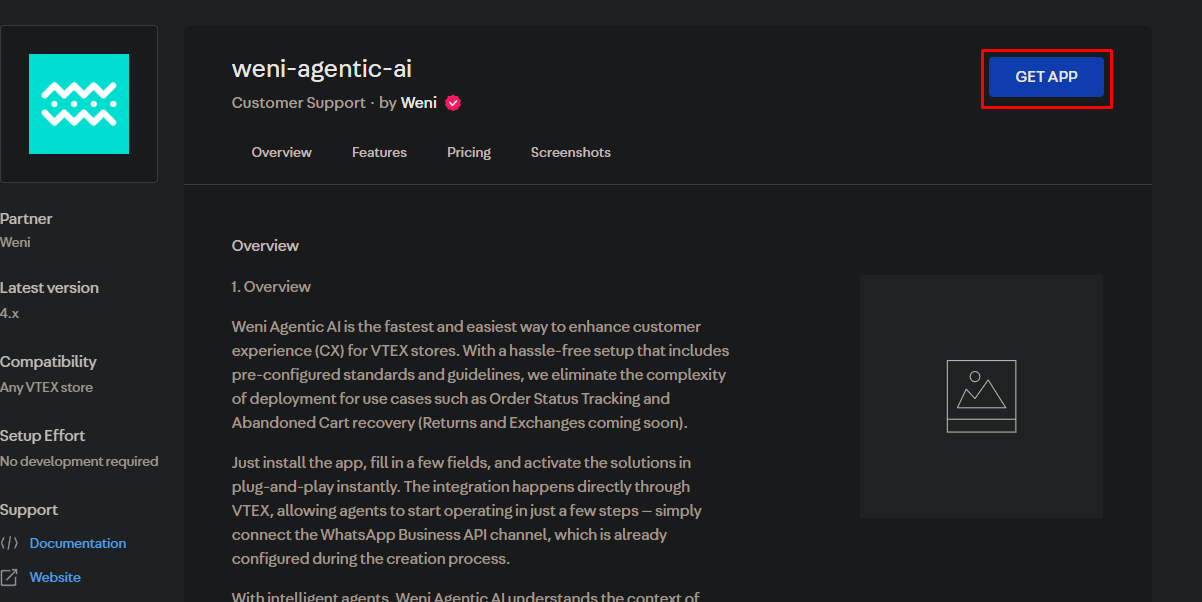Click the Weni wave logo thumbnail
The width and height of the screenshot is (1202, 602).
point(79,104)
